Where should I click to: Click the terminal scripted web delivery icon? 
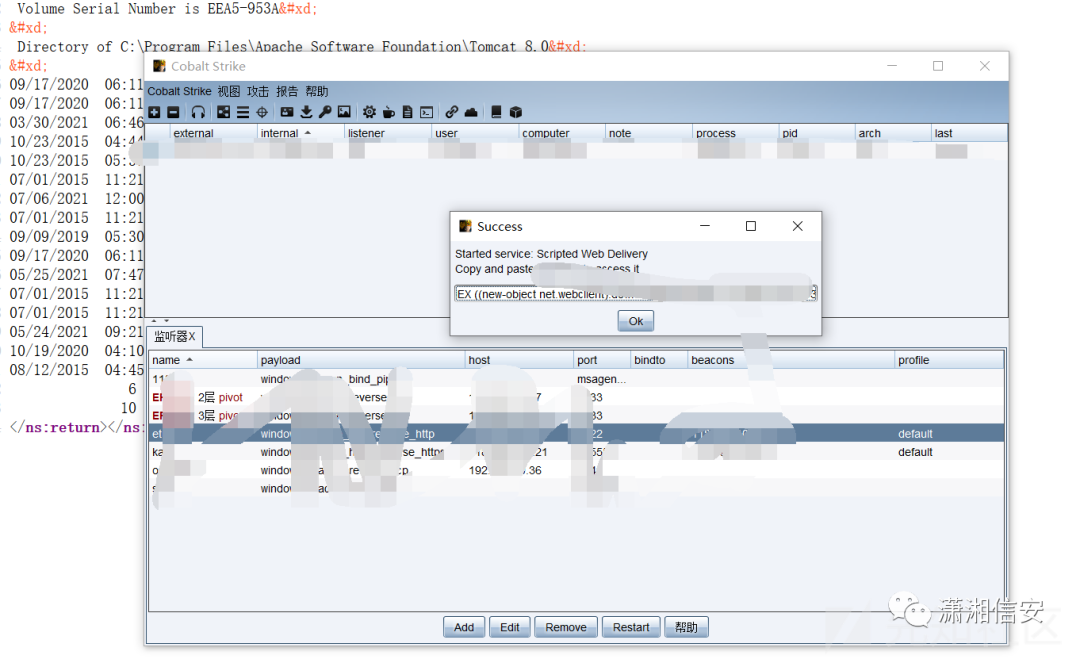point(427,112)
